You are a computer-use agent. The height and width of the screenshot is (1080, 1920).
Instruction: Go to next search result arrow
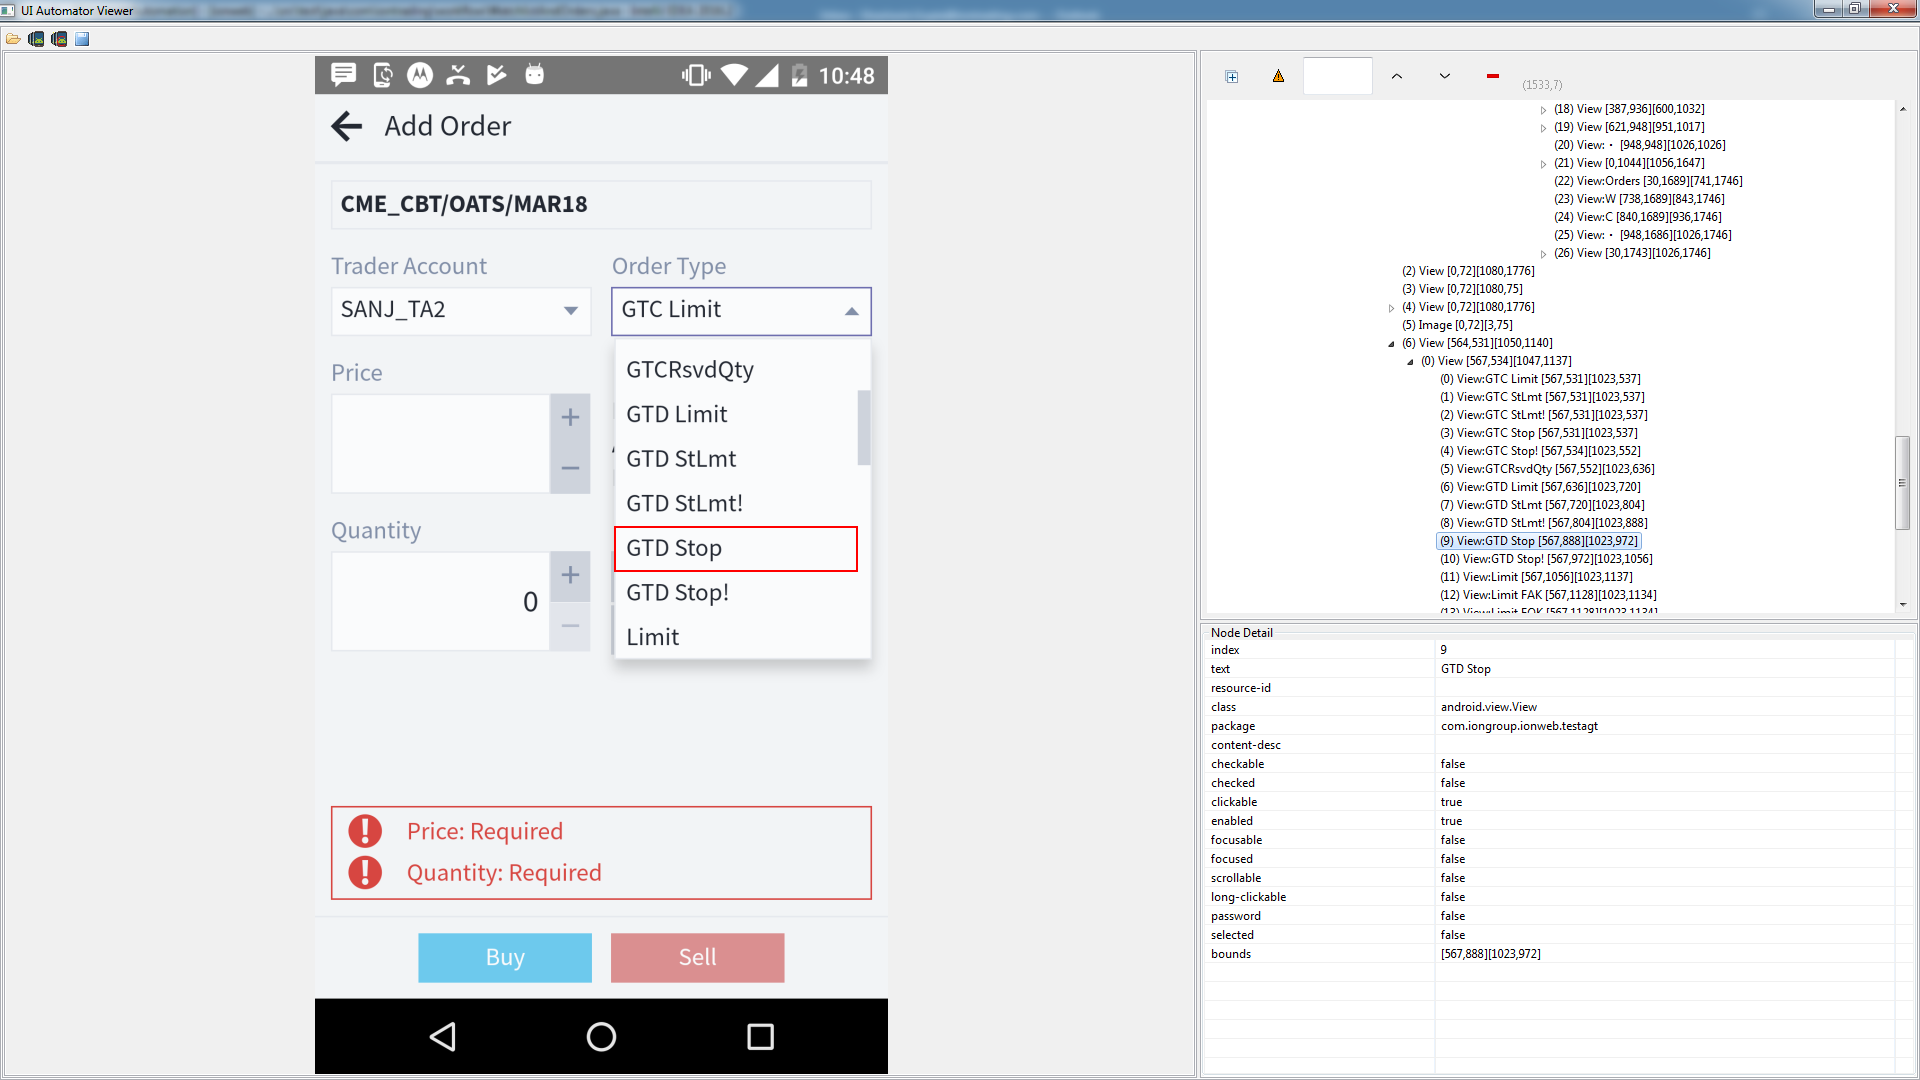point(1445,76)
